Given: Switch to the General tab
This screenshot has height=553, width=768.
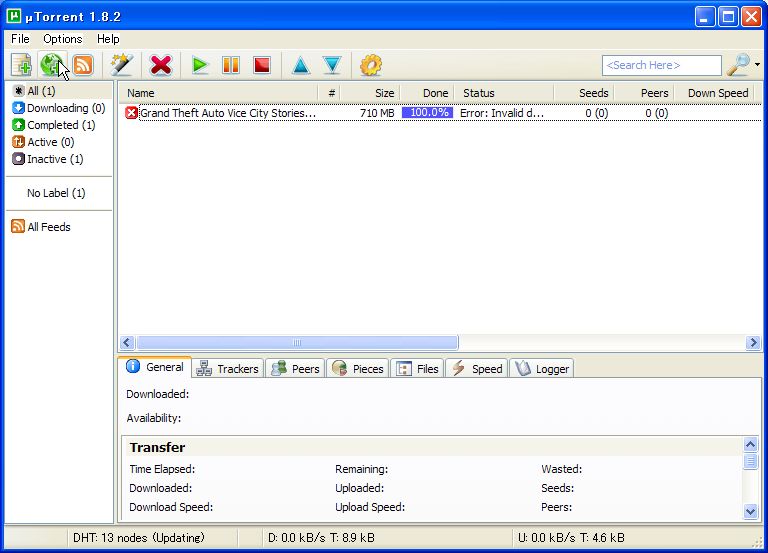Looking at the screenshot, I should tap(155, 367).
